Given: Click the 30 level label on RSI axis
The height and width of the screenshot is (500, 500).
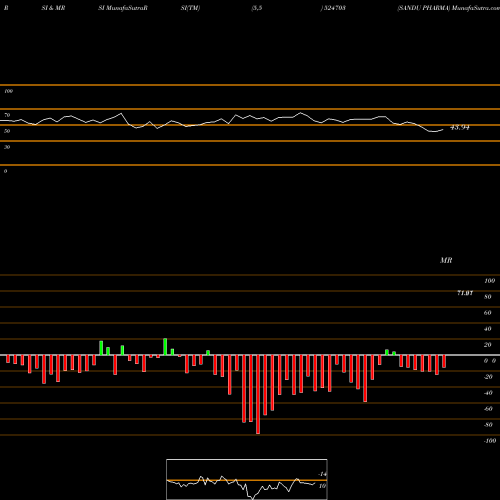Looking at the screenshot, I should click(7, 147).
